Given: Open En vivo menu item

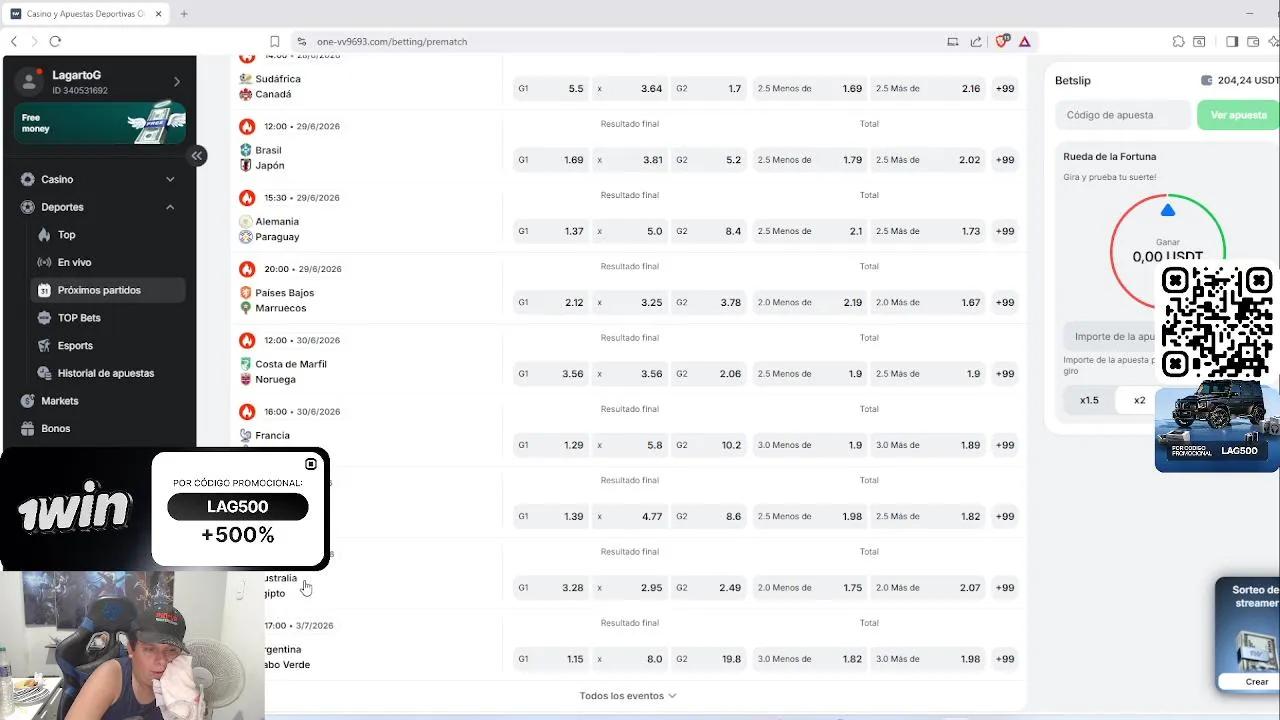Looking at the screenshot, I should 107,262.
